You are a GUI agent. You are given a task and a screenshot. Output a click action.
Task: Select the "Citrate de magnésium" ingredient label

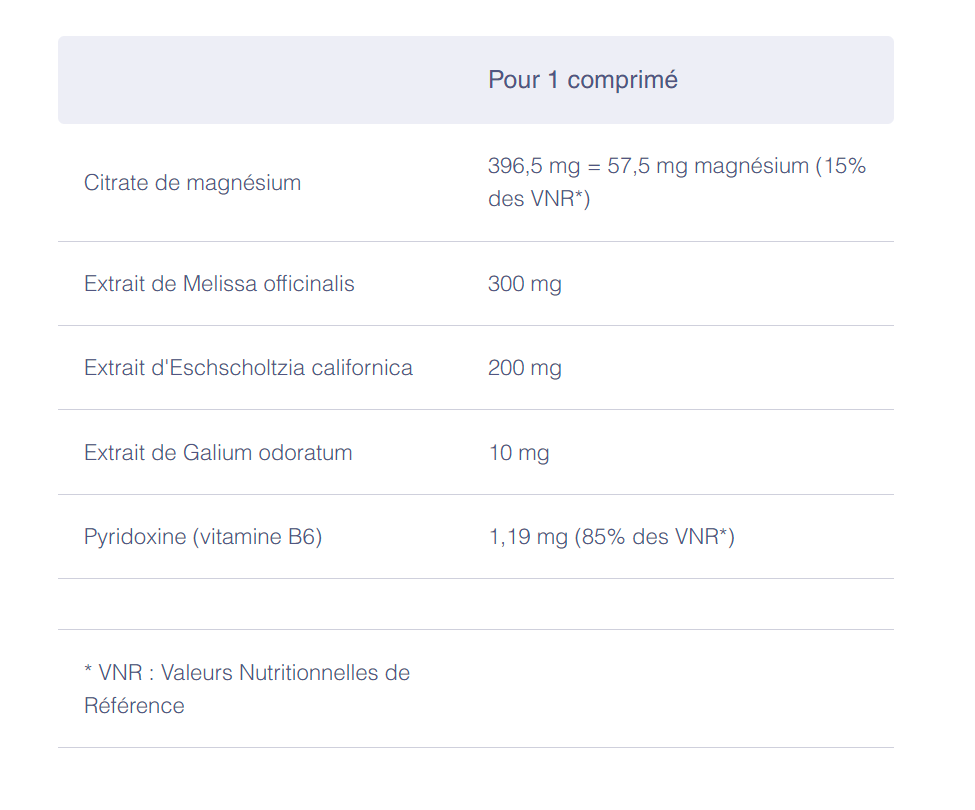click(x=192, y=183)
